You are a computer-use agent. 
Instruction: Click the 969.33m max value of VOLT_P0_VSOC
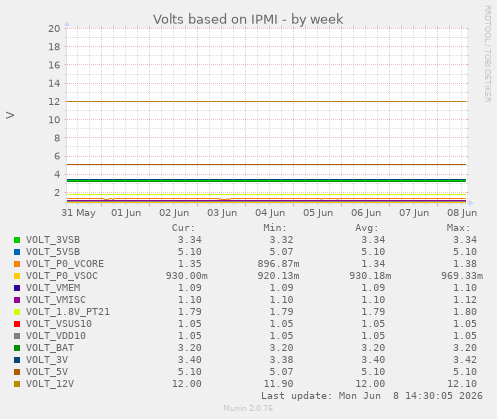point(462,276)
